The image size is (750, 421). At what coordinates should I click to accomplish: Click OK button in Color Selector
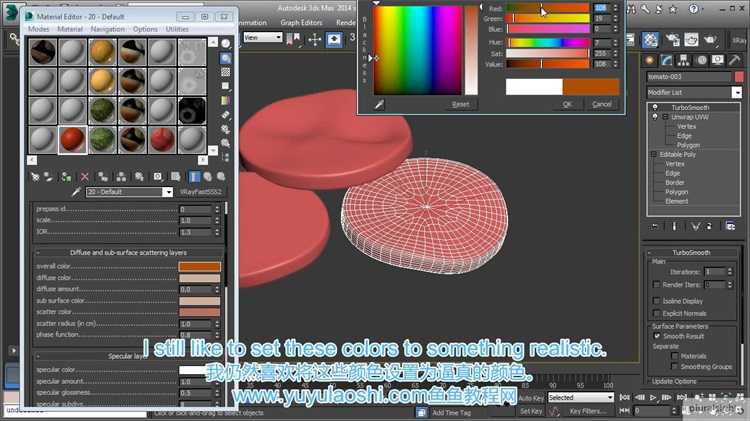click(567, 104)
